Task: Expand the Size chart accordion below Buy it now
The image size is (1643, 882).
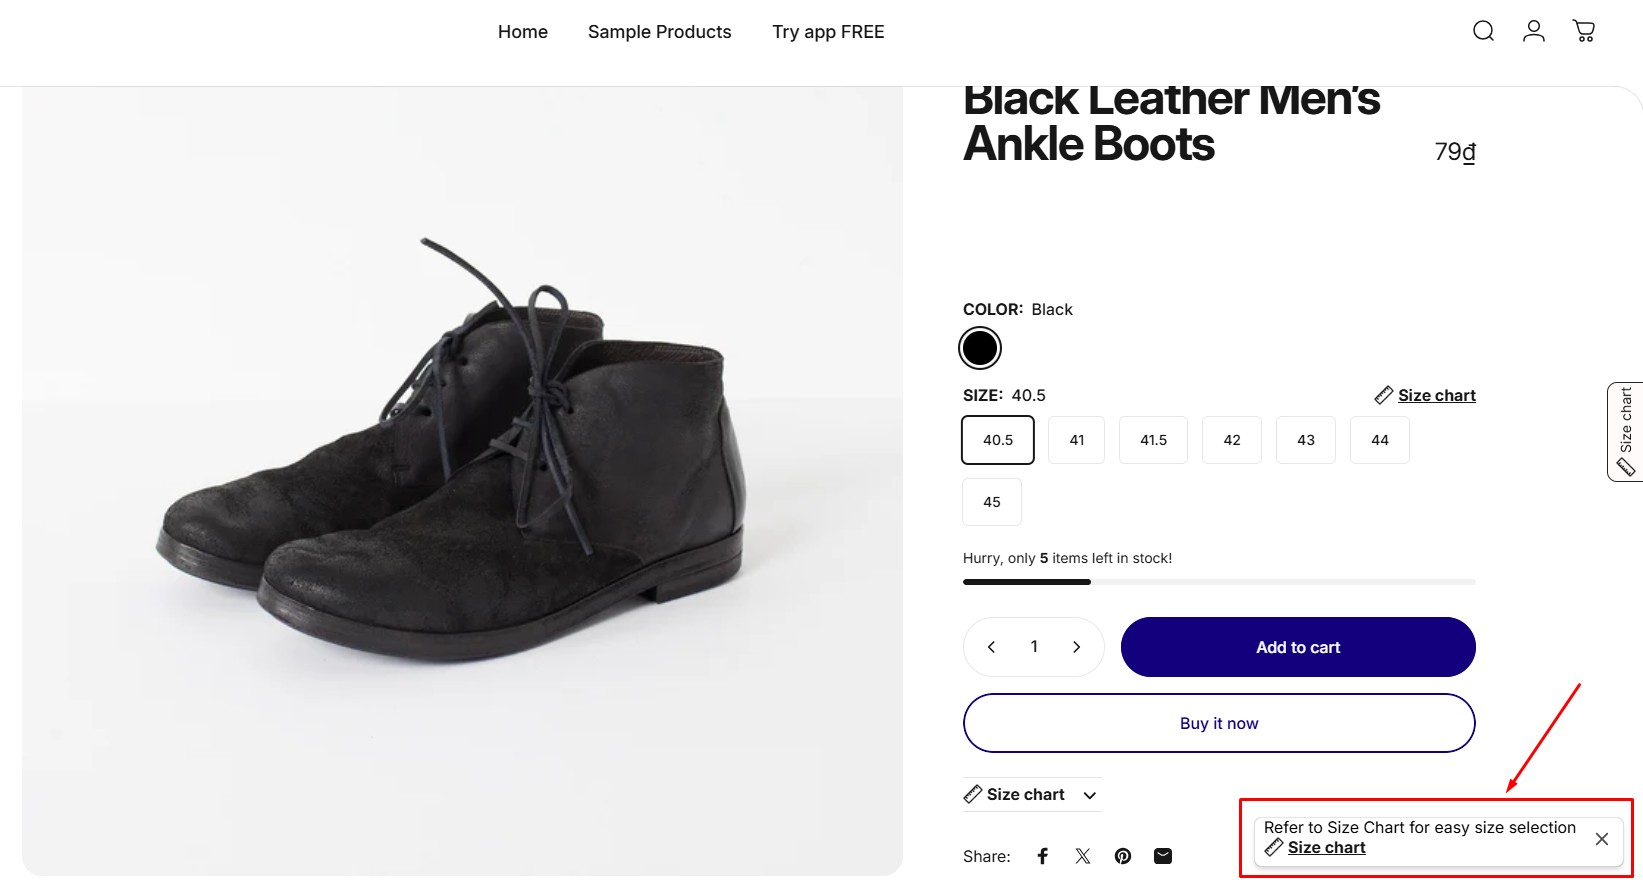Action: coord(1031,795)
